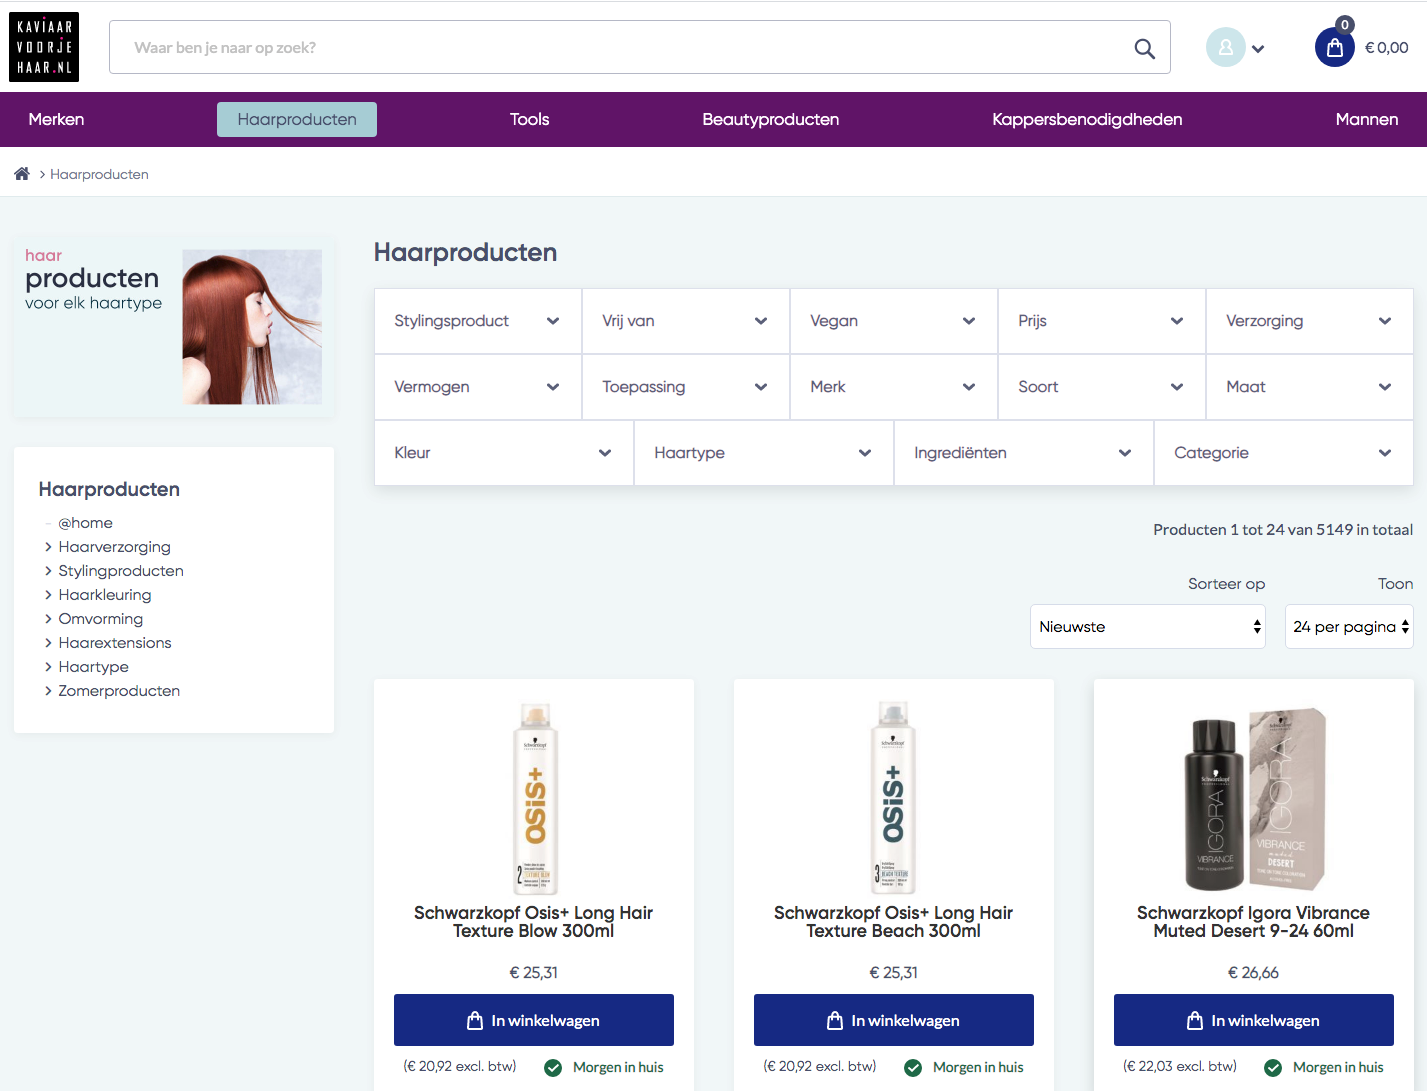Click the Kaviaar Voor Je Haar logo
Screen dimensions: 1427x1091
pos(44,47)
